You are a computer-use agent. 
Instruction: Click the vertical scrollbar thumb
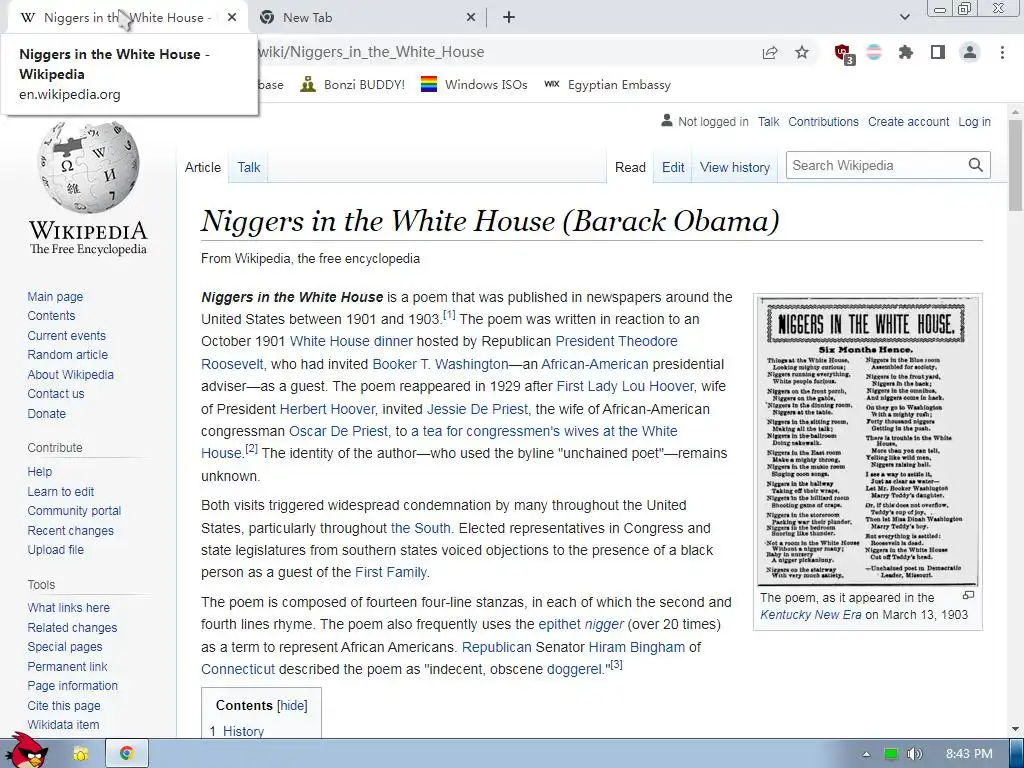tap(1015, 166)
